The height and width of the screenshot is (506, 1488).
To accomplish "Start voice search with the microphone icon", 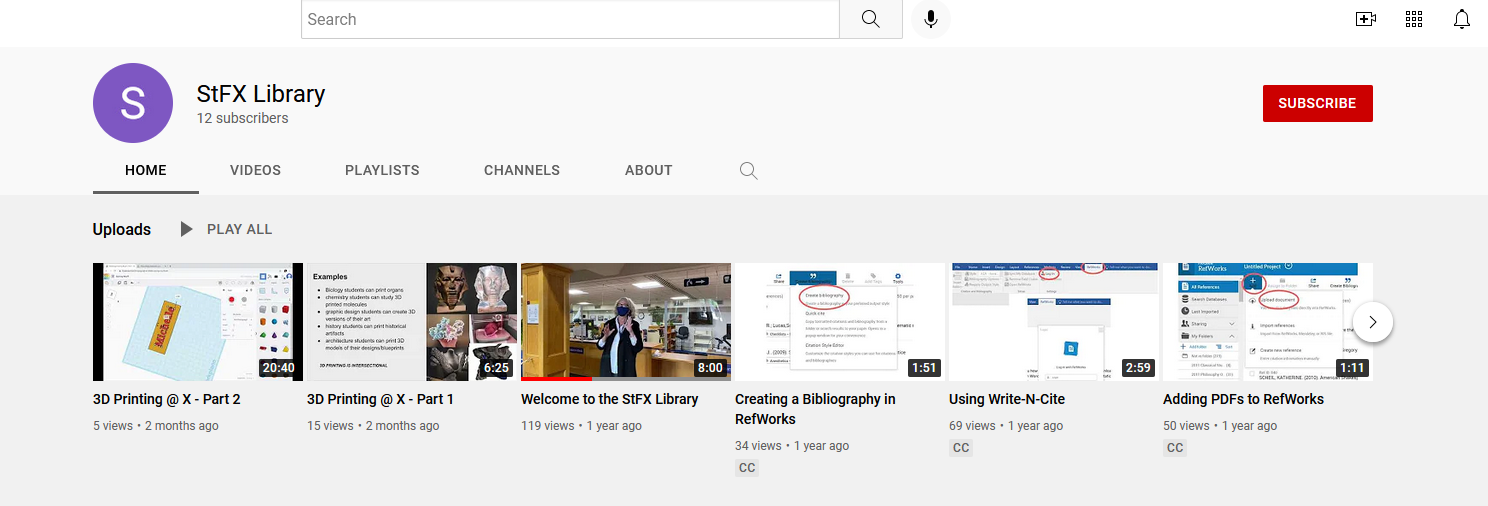I will 931,19.
